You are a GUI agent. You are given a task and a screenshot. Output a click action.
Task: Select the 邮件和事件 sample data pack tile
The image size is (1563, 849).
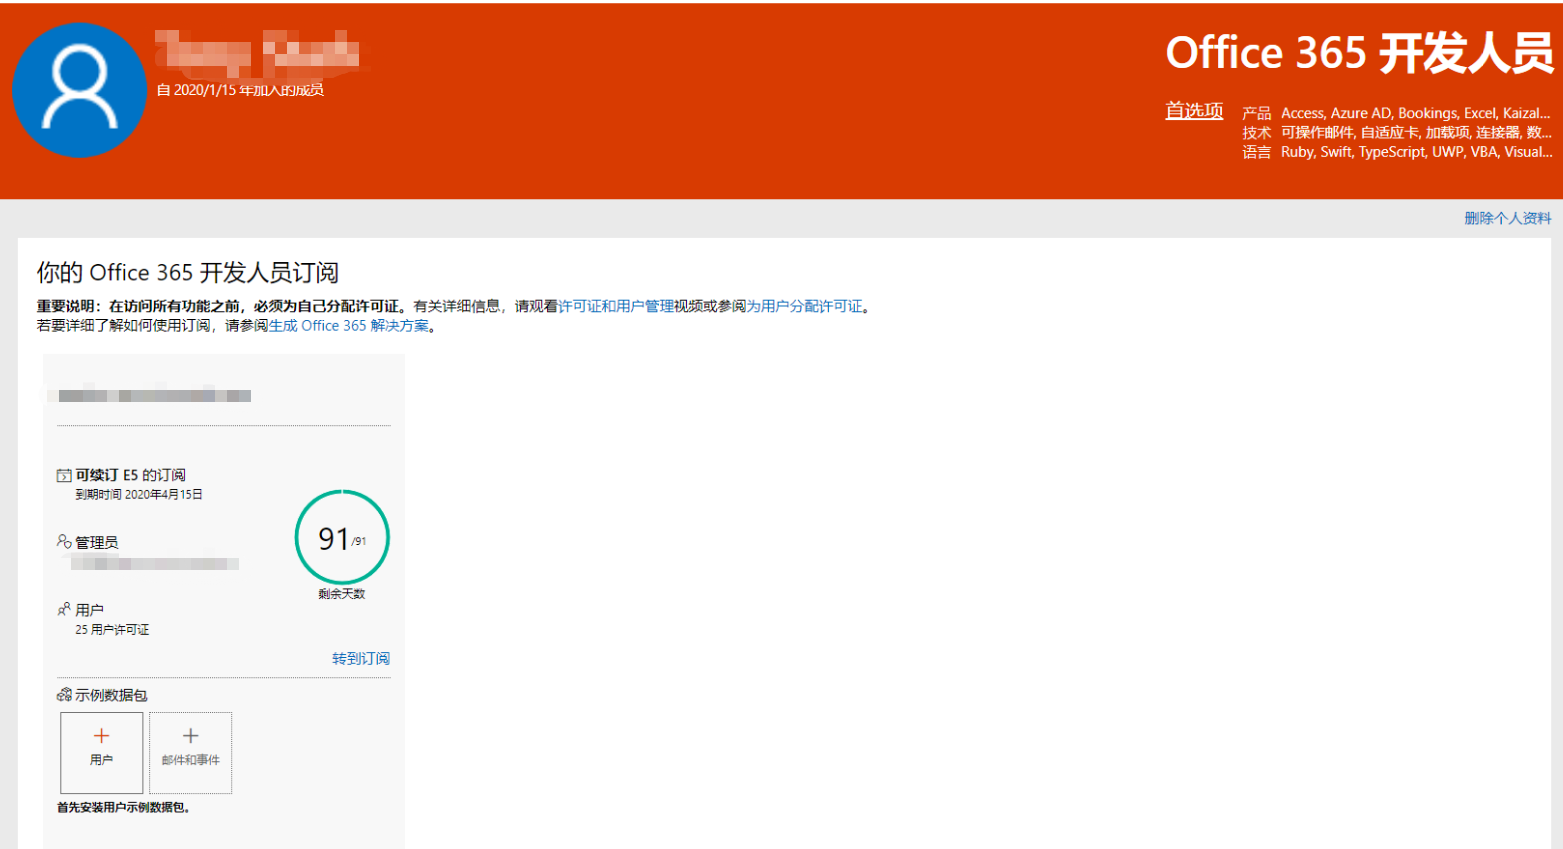point(190,752)
